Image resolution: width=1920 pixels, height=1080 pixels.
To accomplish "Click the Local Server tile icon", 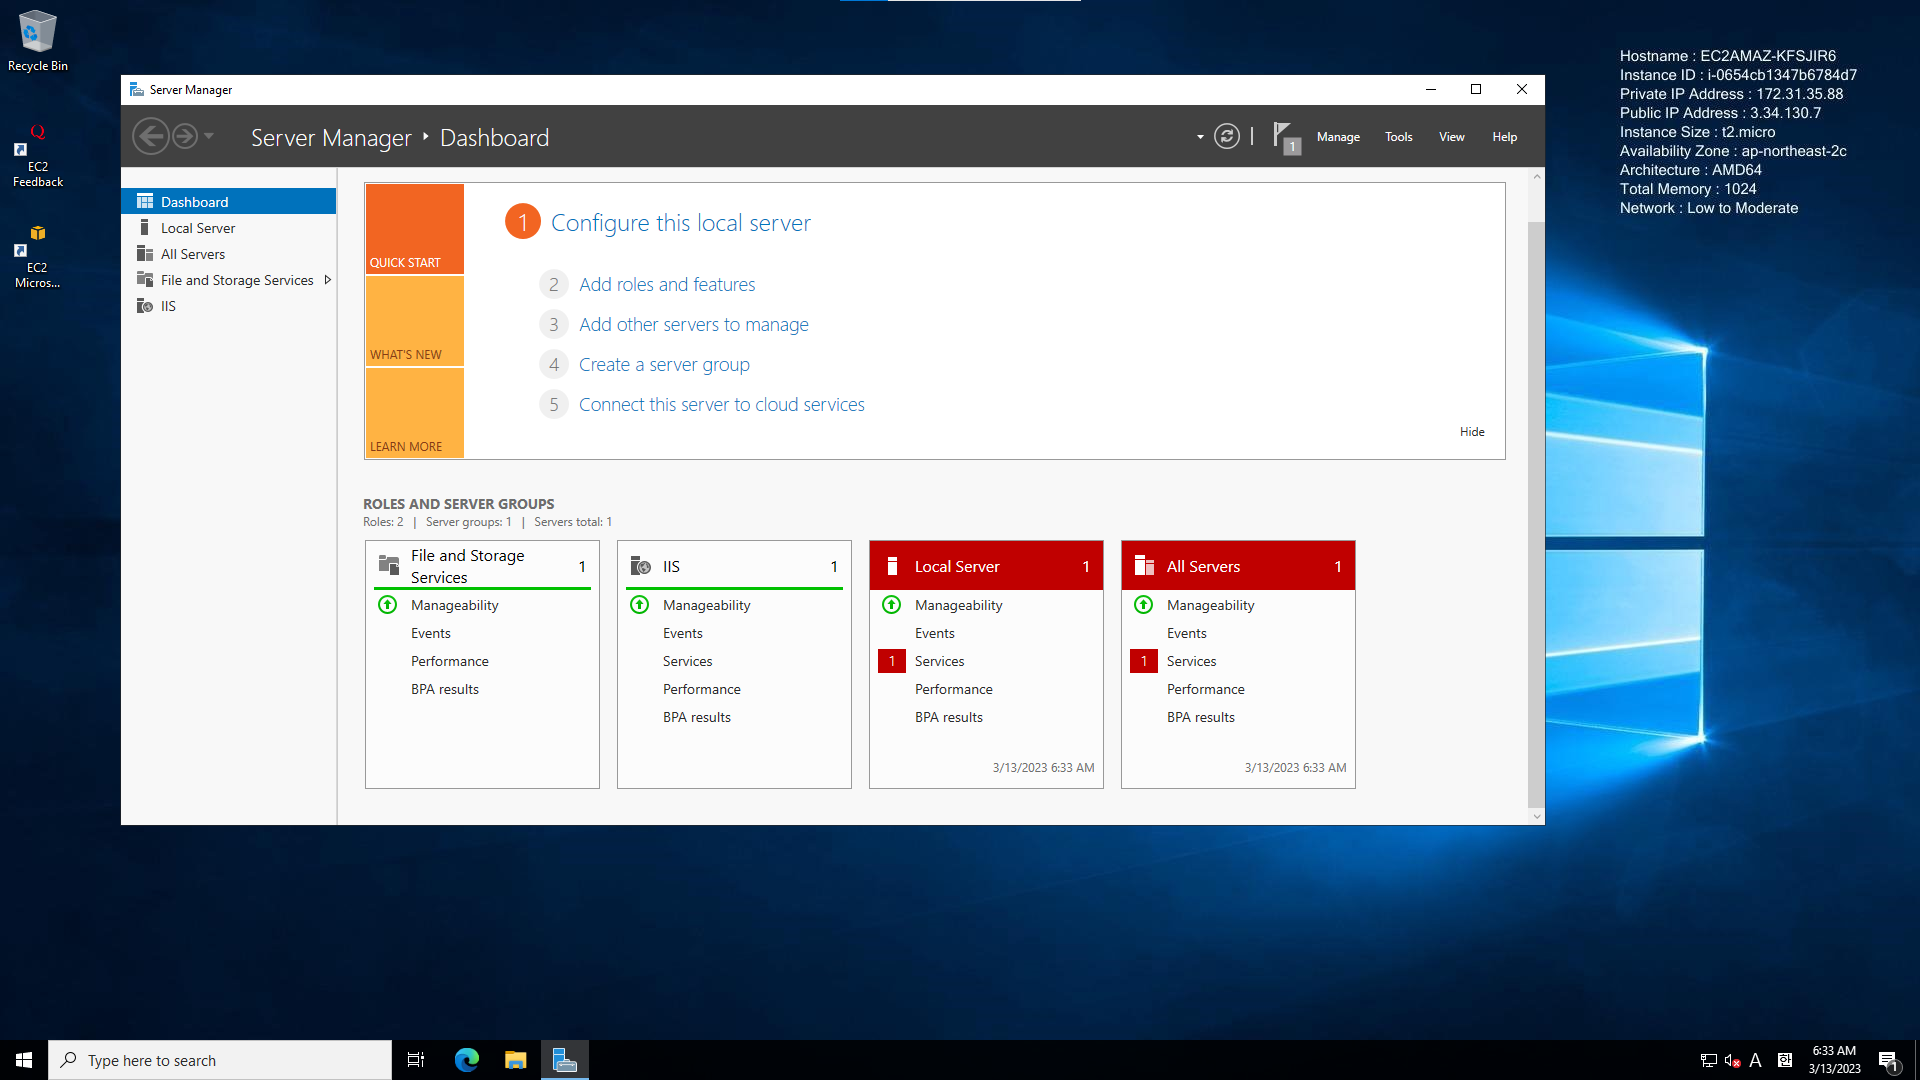I will click(893, 566).
